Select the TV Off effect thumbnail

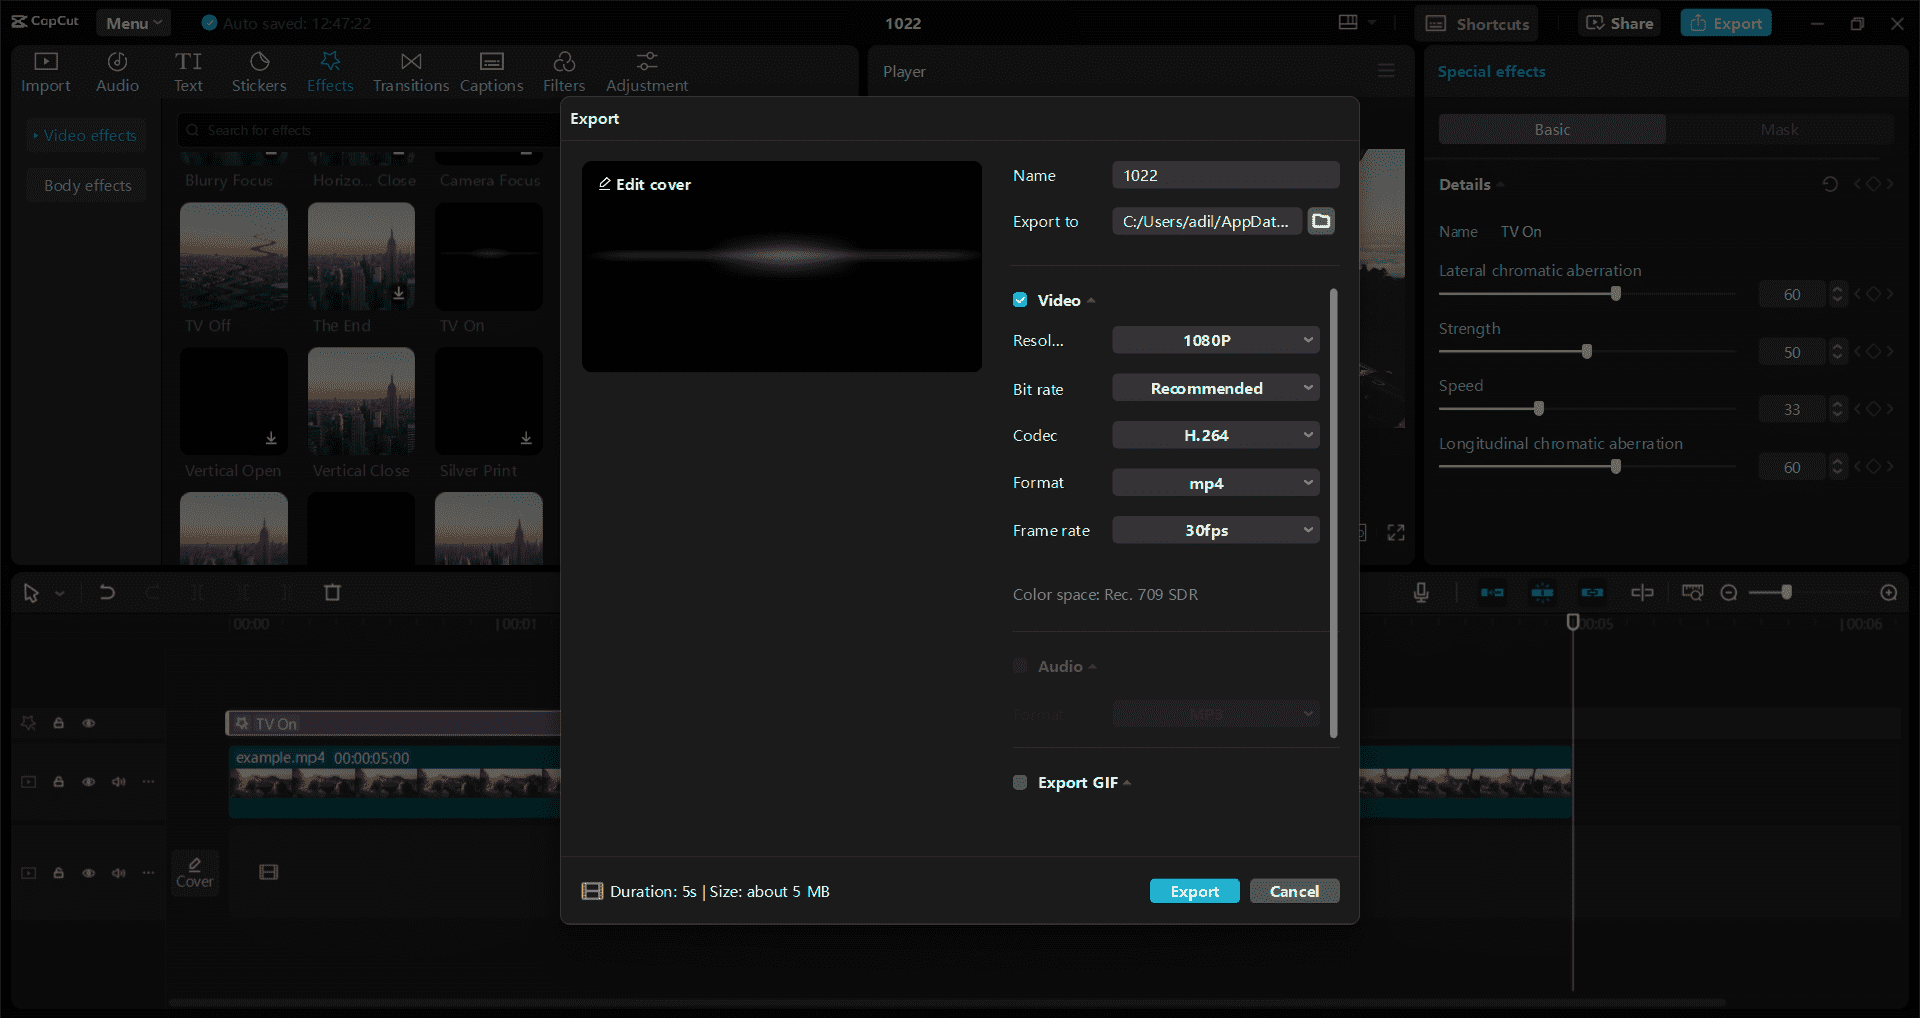pyautogui.click(x=234, y=257)
